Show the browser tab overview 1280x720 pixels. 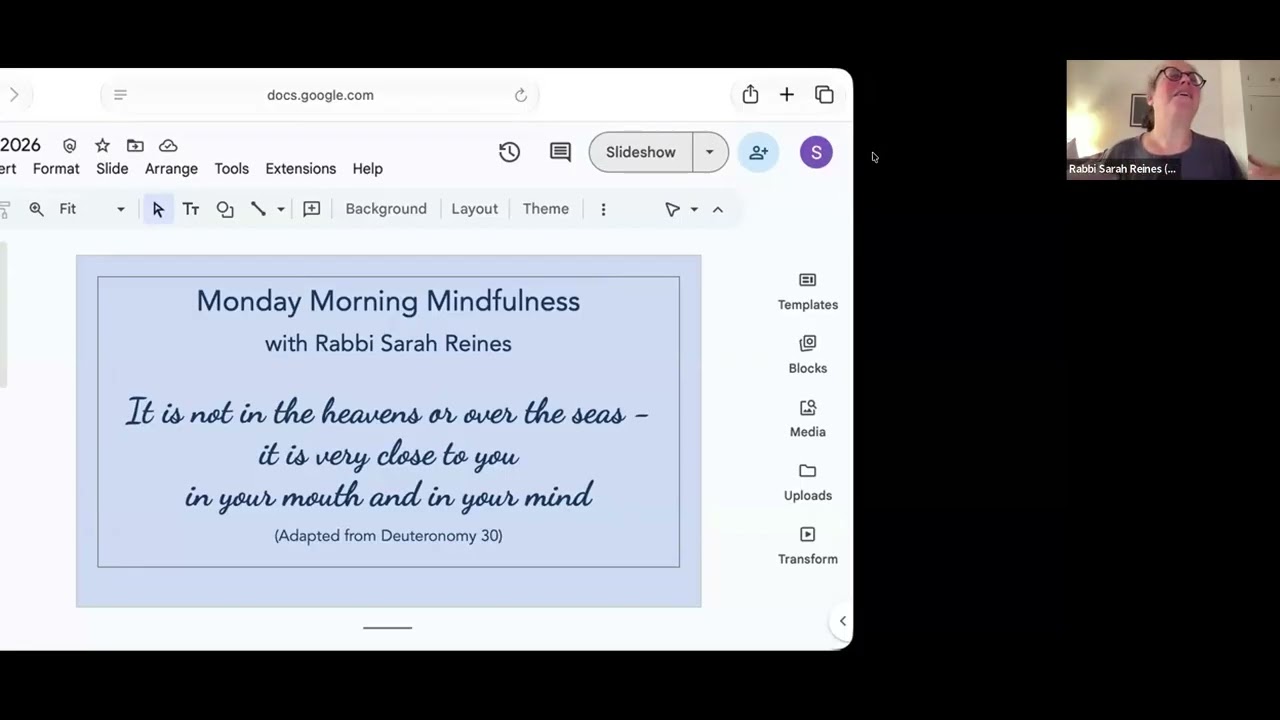[x=824, y=95]
